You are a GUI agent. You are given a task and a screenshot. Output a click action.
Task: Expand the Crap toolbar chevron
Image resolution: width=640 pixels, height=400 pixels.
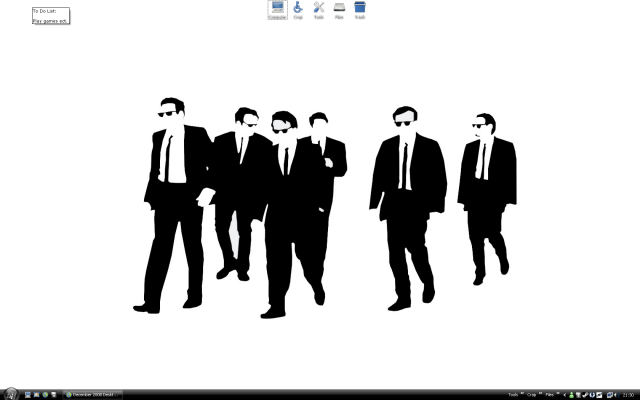click(540, 393)
